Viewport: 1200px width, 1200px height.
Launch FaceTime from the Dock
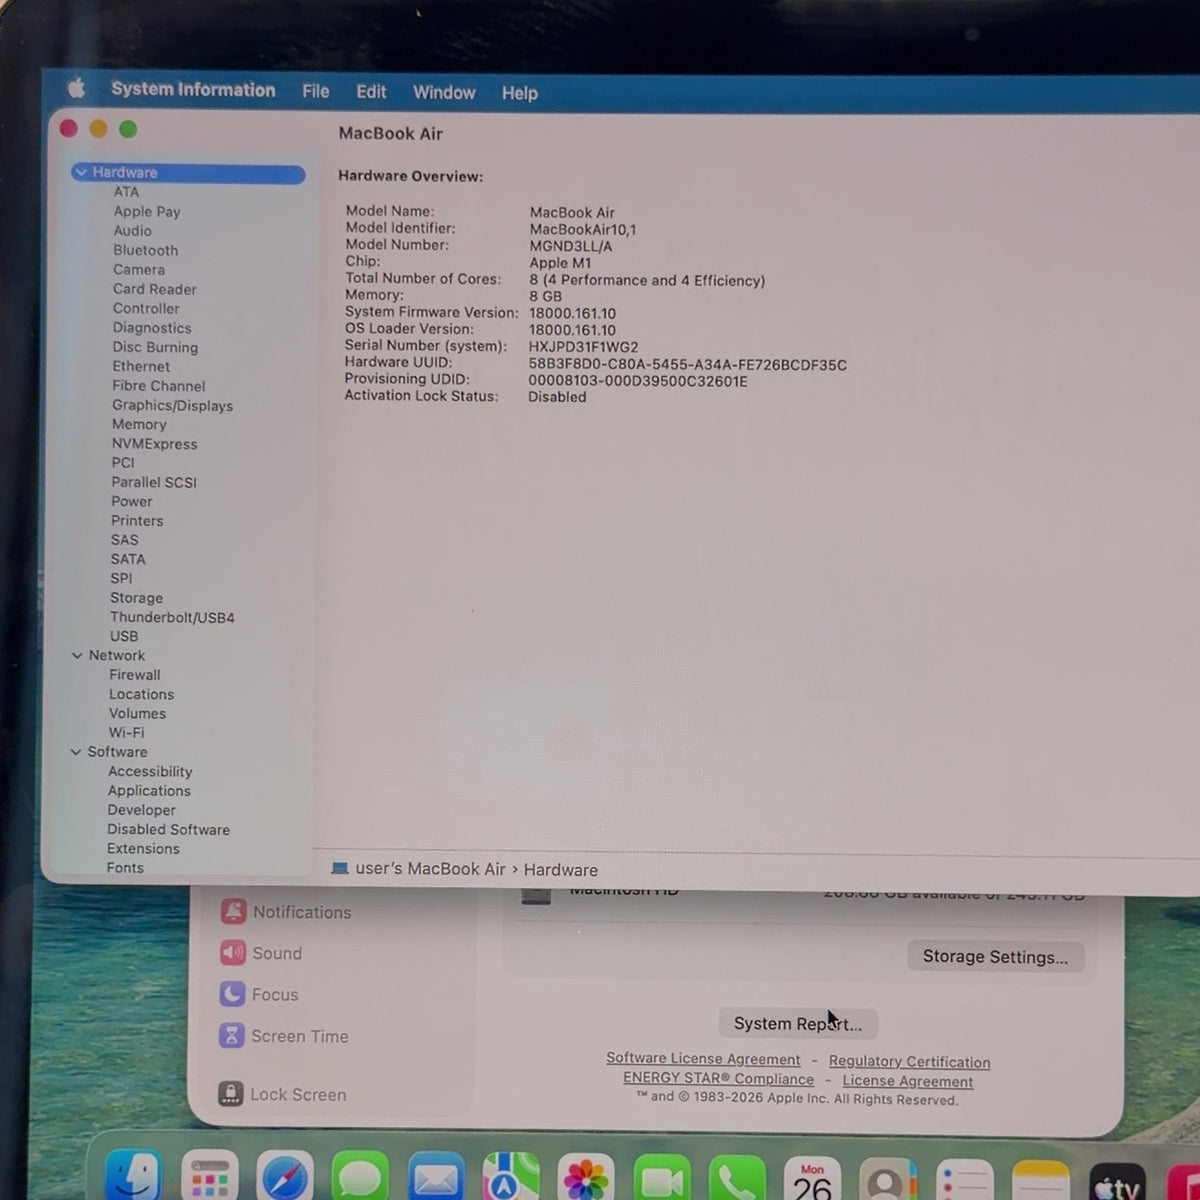click(x=662, y=1178)
